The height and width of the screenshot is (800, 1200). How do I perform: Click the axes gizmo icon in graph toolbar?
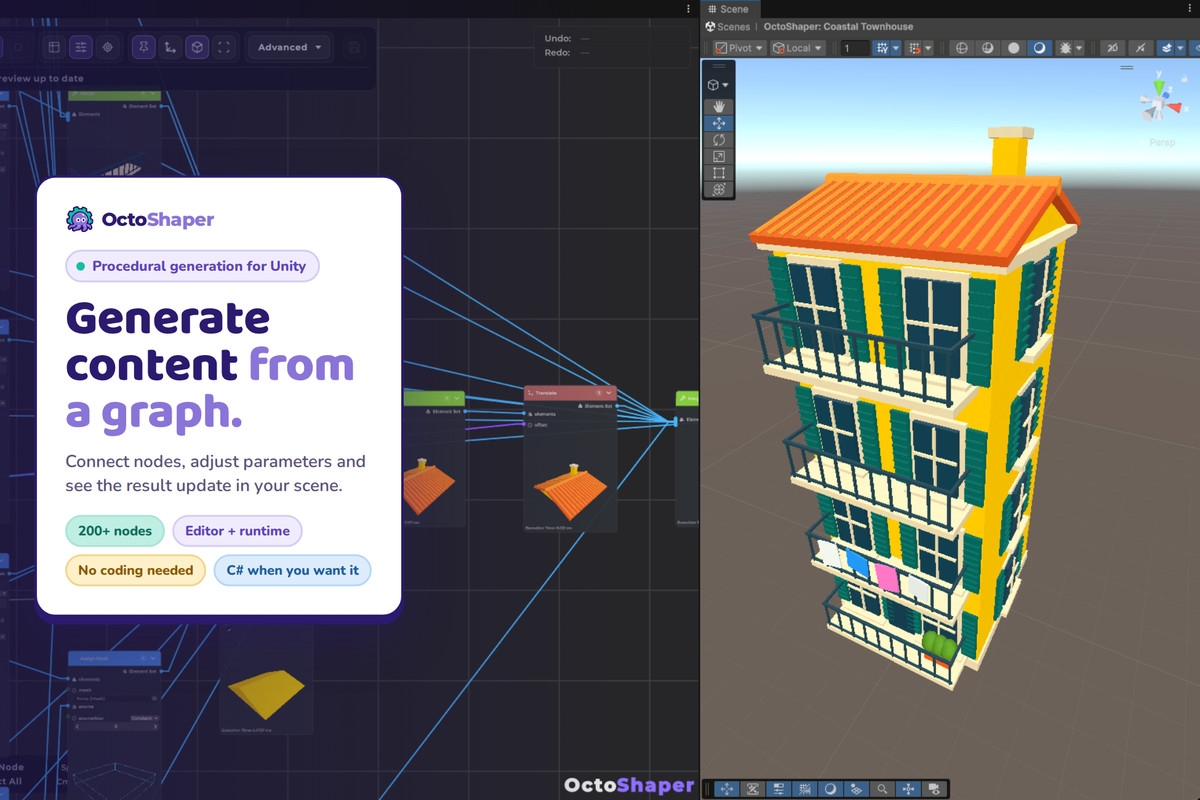171,47
